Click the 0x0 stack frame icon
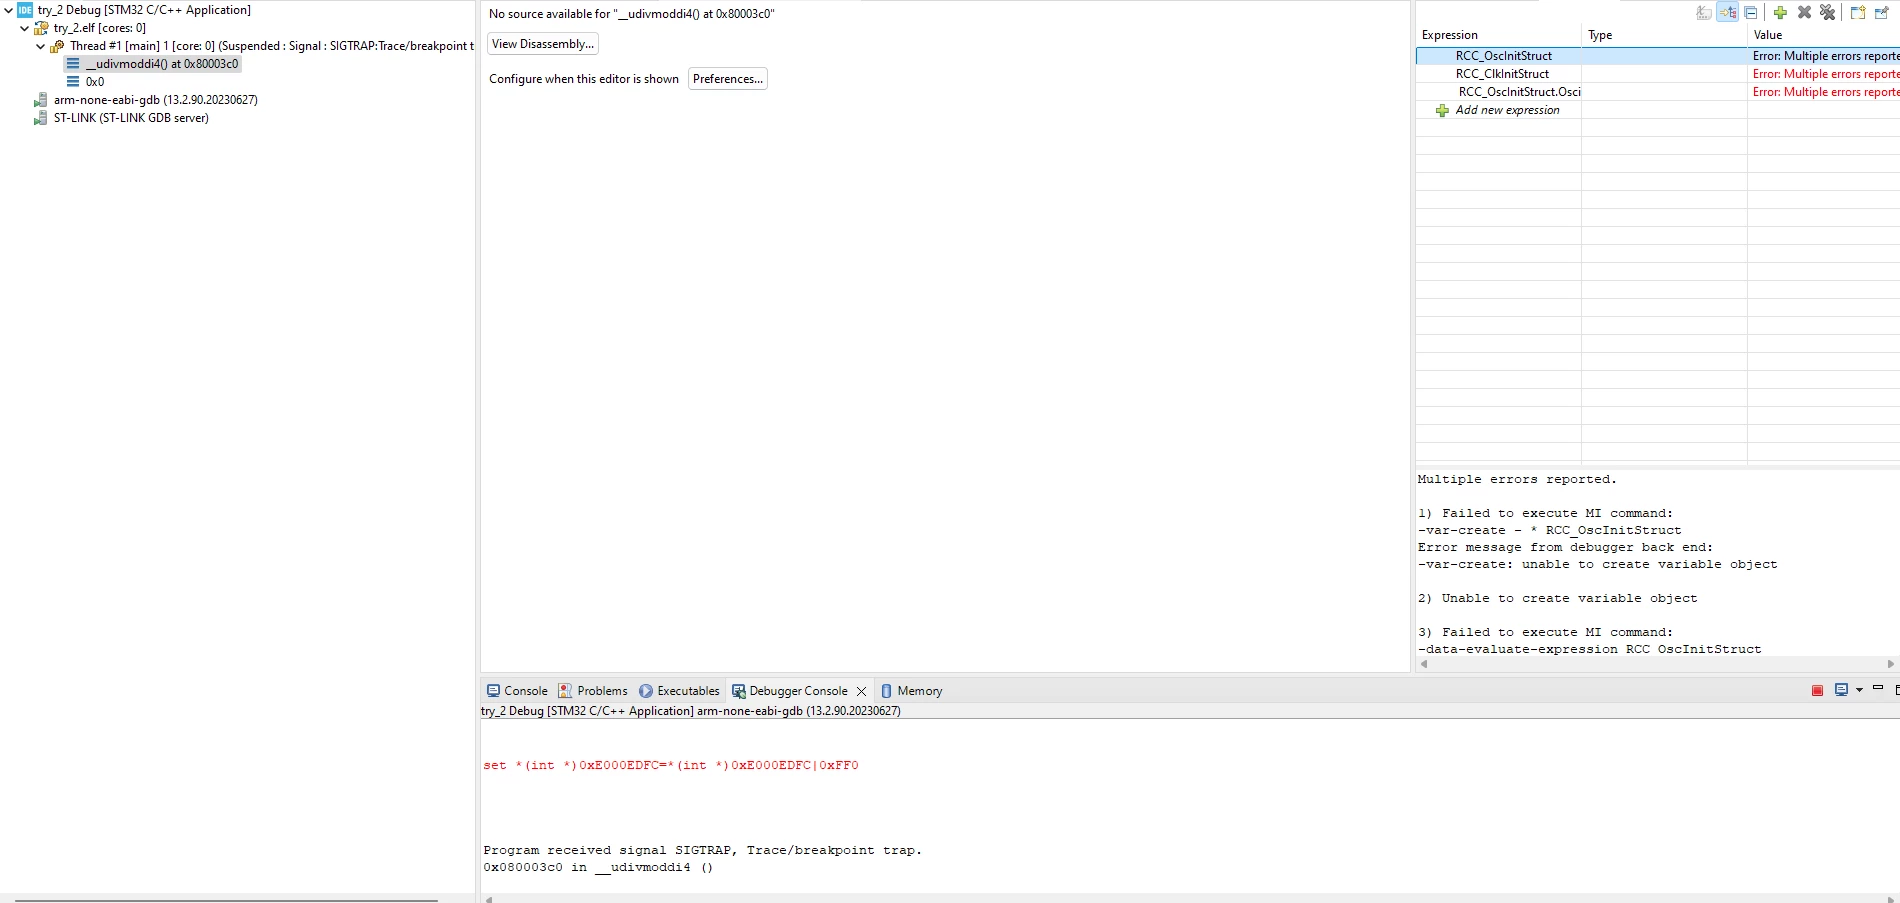This screenshot has width=1900, height=903. click(73, 82)
